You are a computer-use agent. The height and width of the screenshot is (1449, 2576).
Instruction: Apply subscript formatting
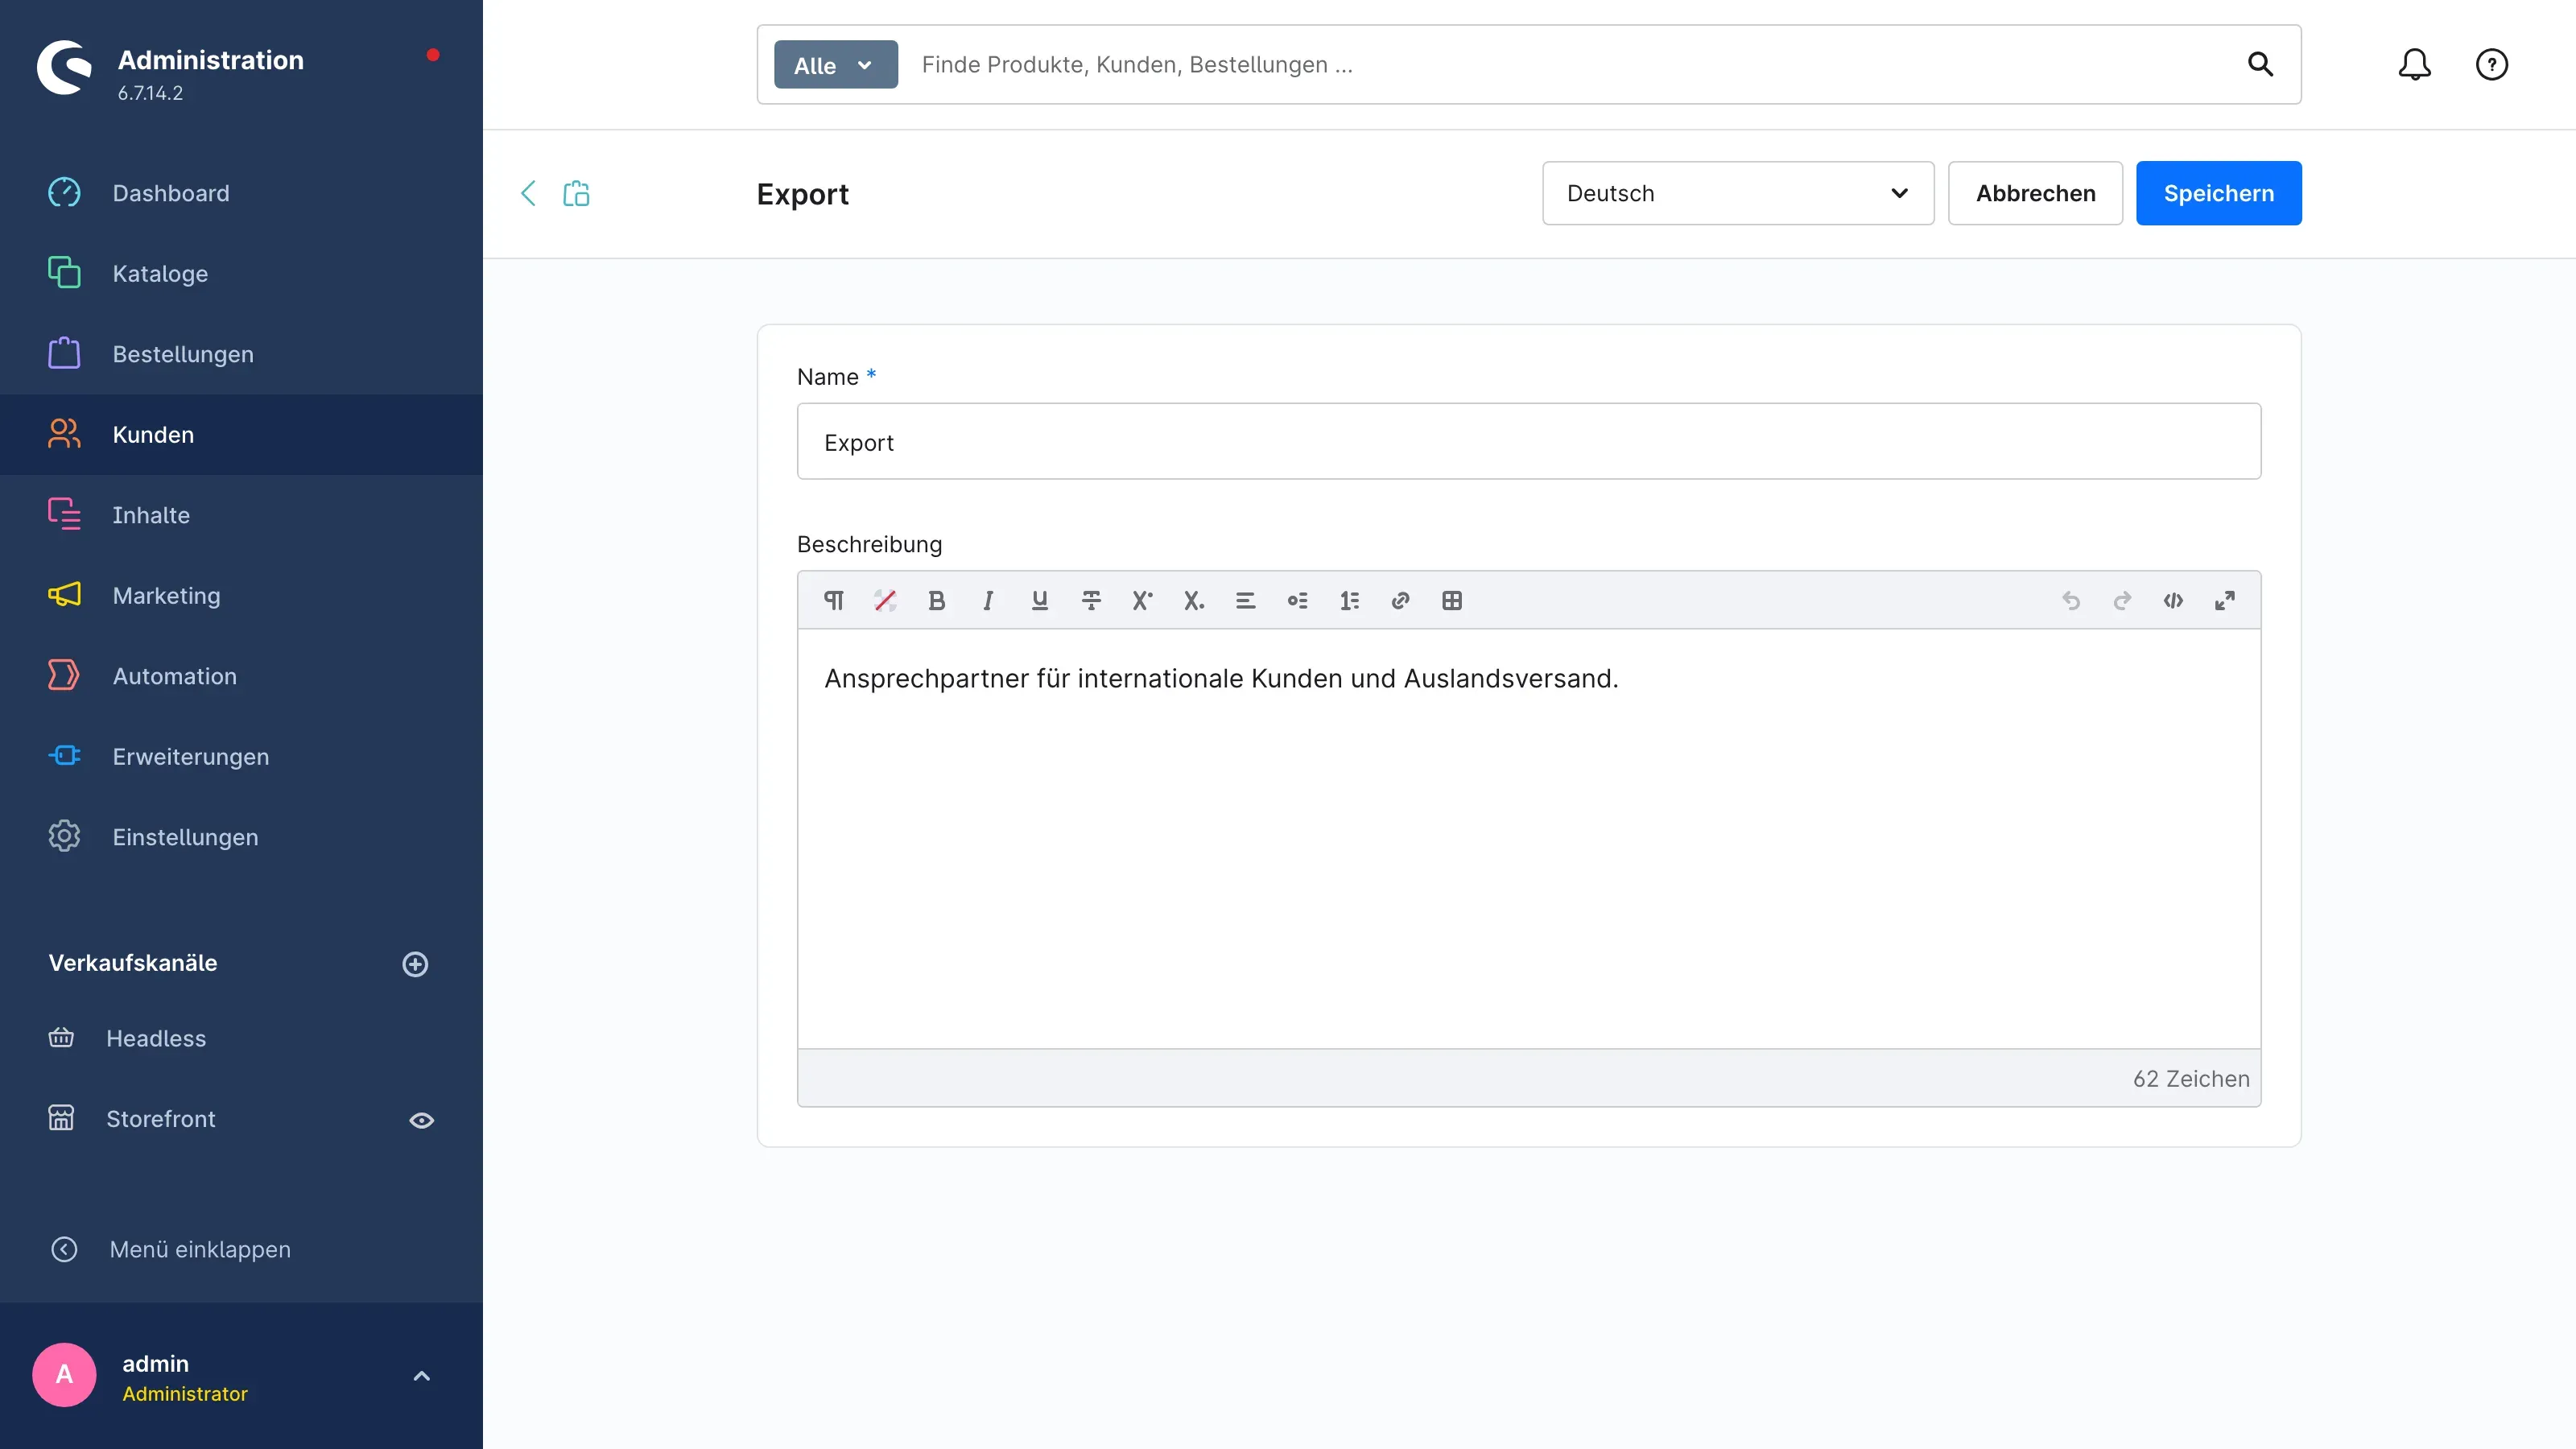1194,600
